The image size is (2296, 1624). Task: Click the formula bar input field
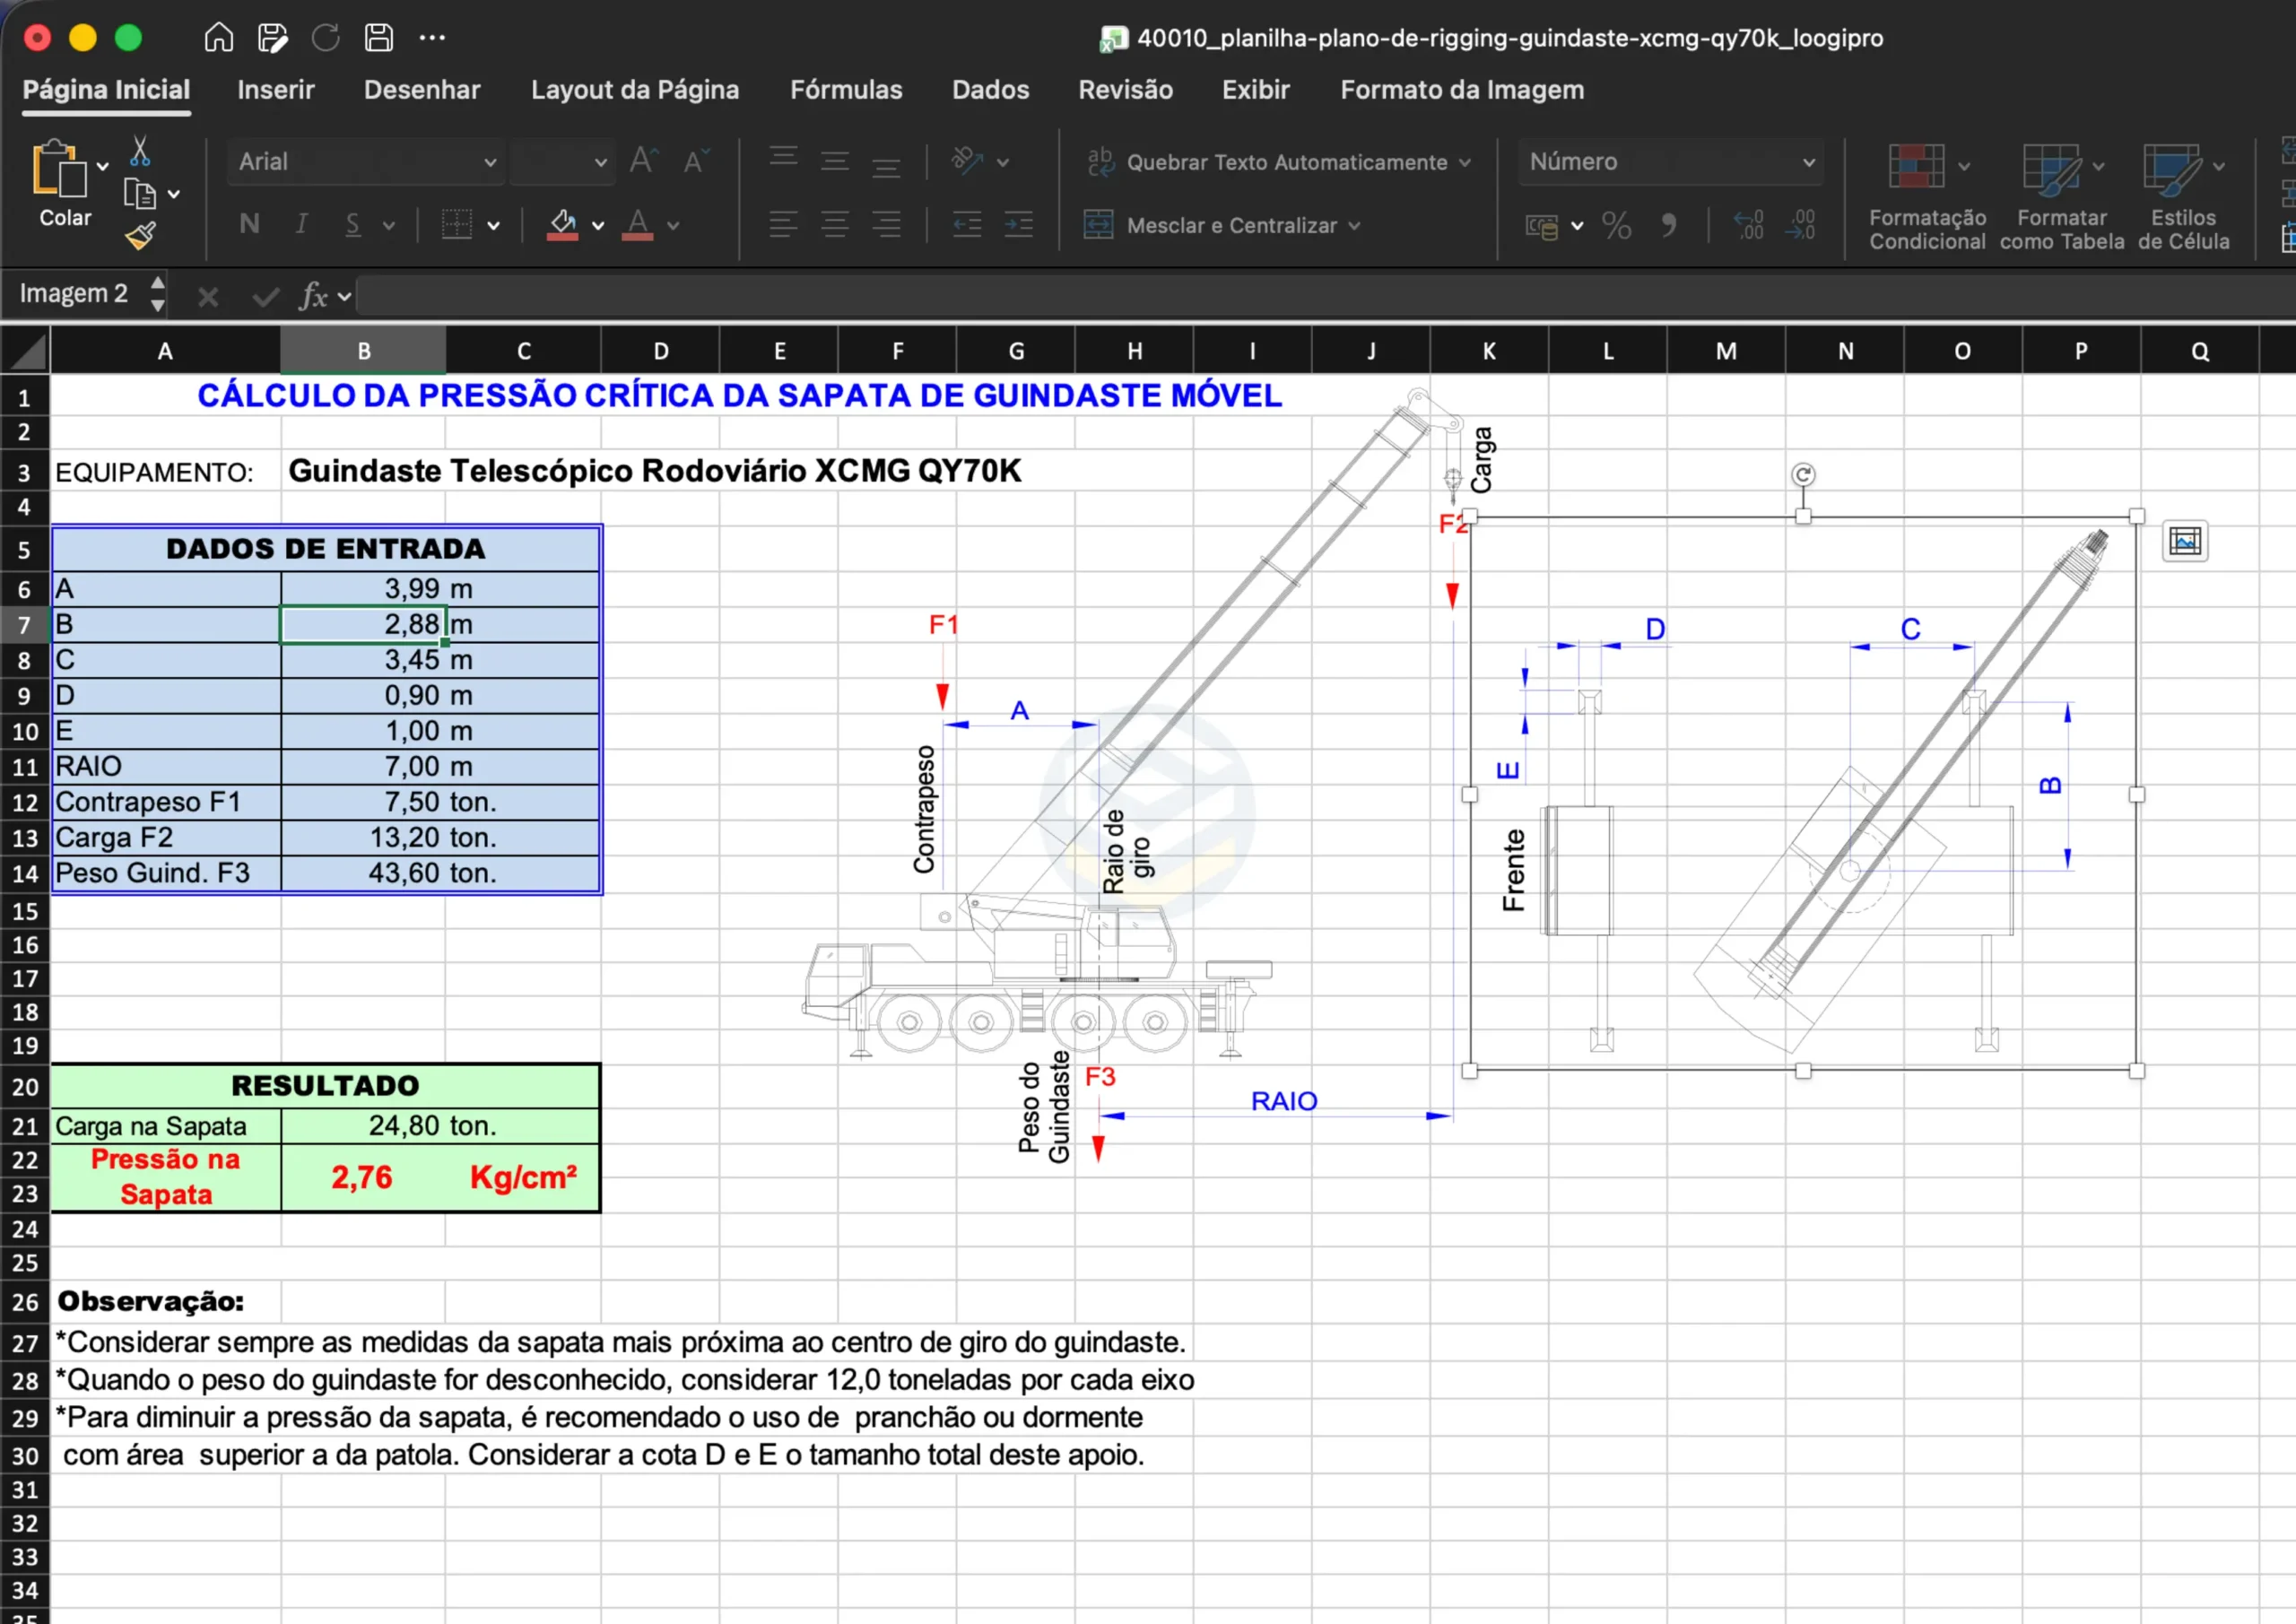coord(1325,295)
